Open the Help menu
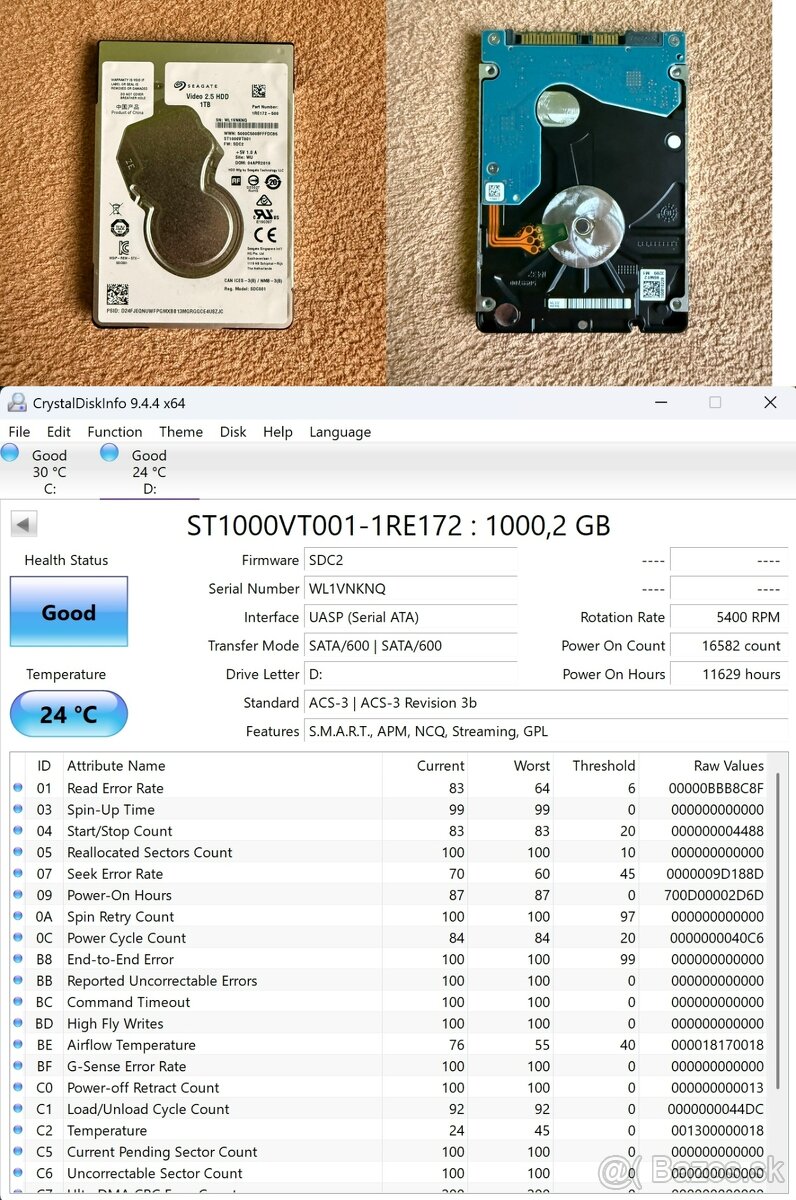 pyautogui.click(x=278, y=432)
